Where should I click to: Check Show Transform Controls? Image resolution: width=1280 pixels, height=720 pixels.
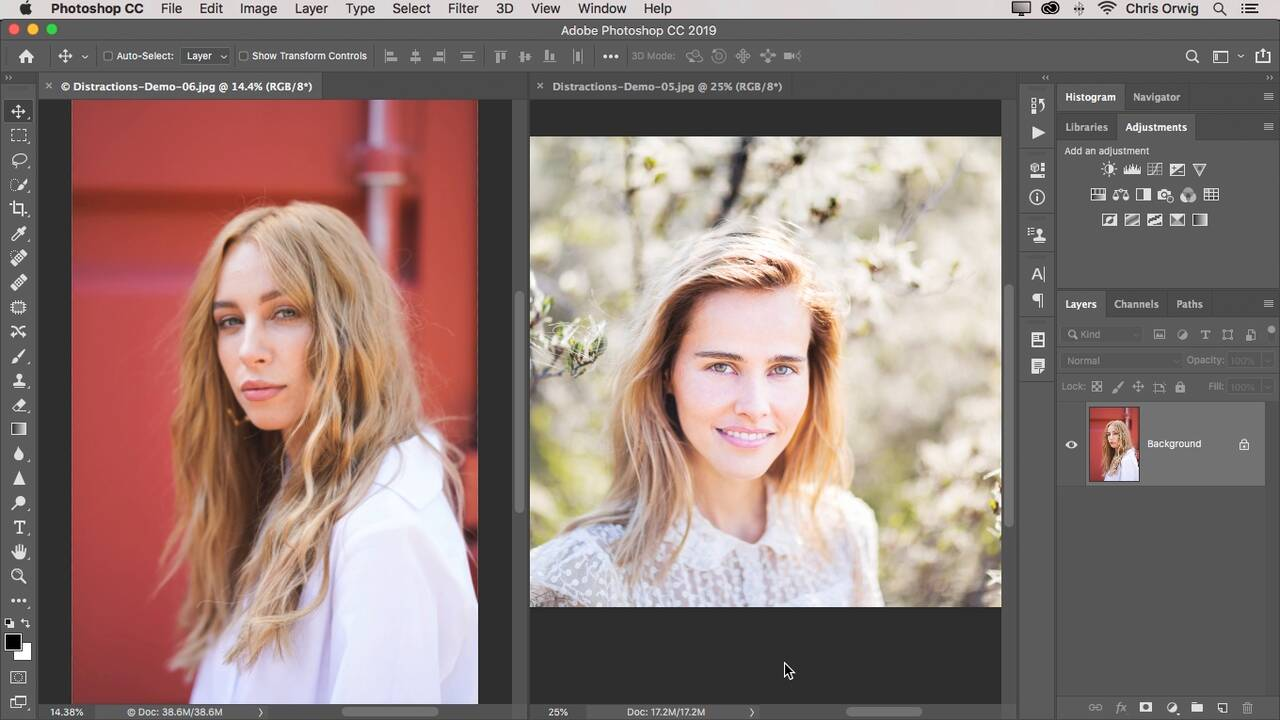[x=243, y=56]
